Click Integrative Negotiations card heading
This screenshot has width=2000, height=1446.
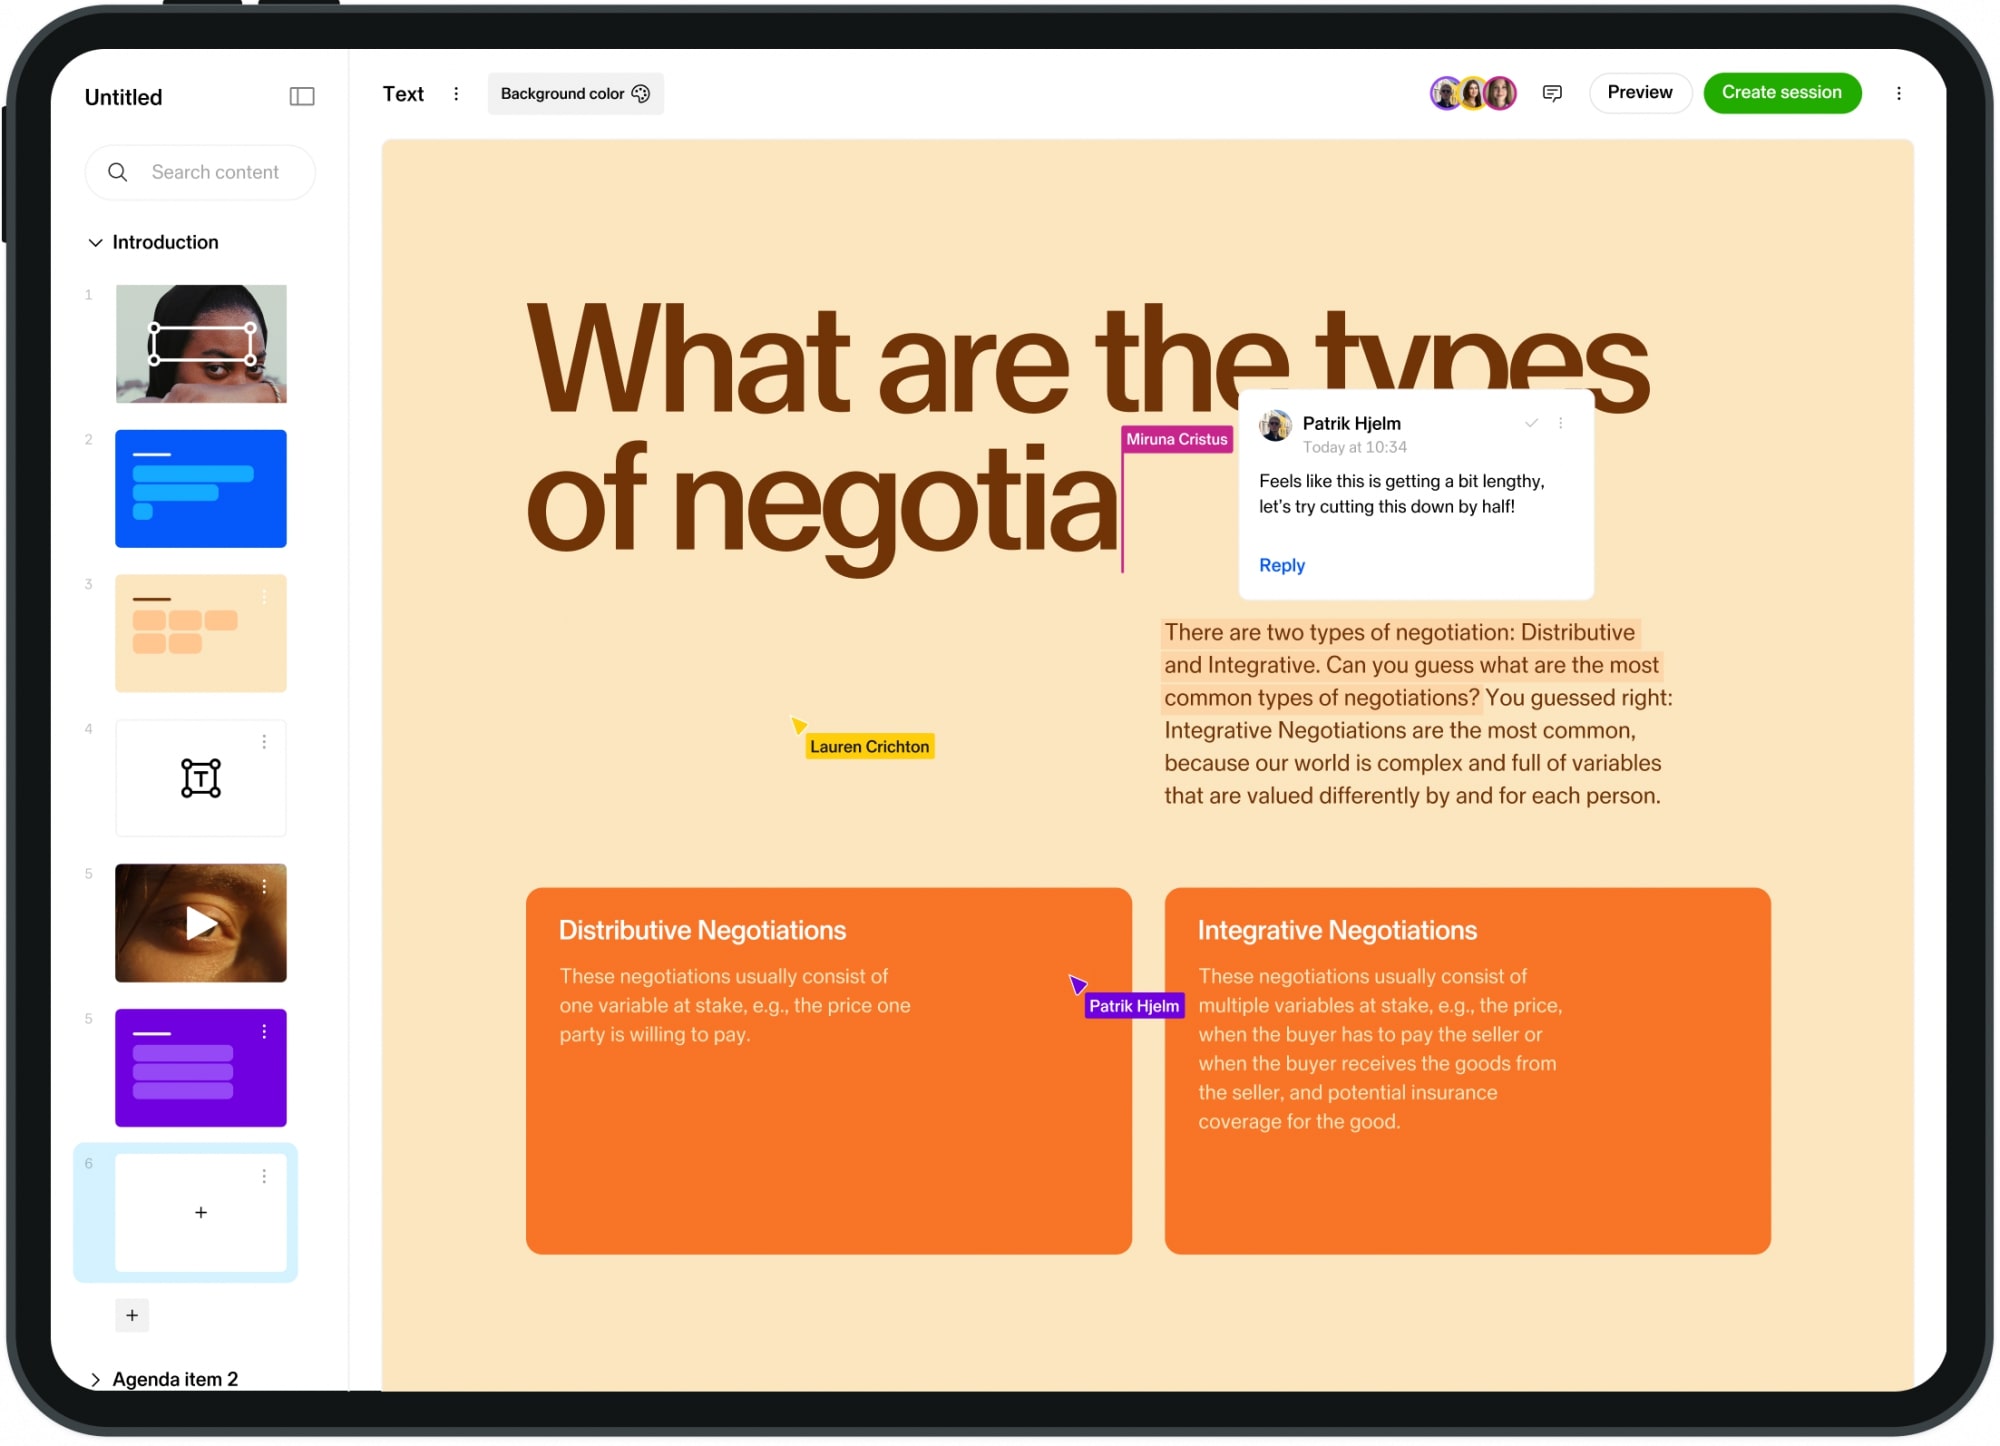(x=1337, y=931)
